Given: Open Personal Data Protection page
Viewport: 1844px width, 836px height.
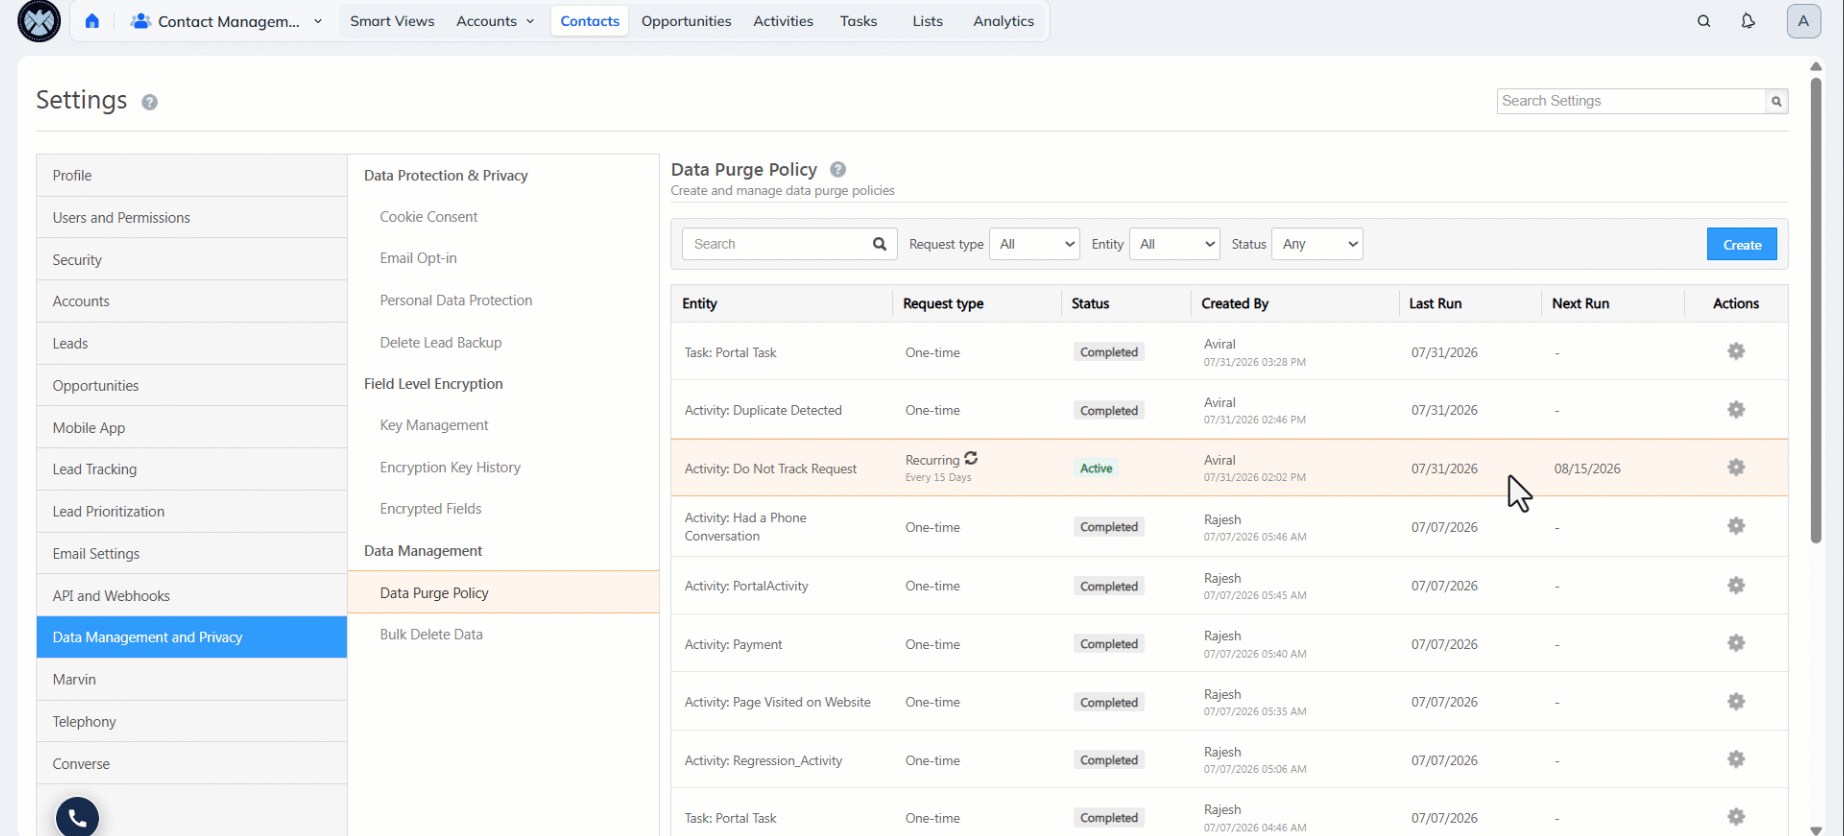Looking at the screenshot, I should click(456, 300).
